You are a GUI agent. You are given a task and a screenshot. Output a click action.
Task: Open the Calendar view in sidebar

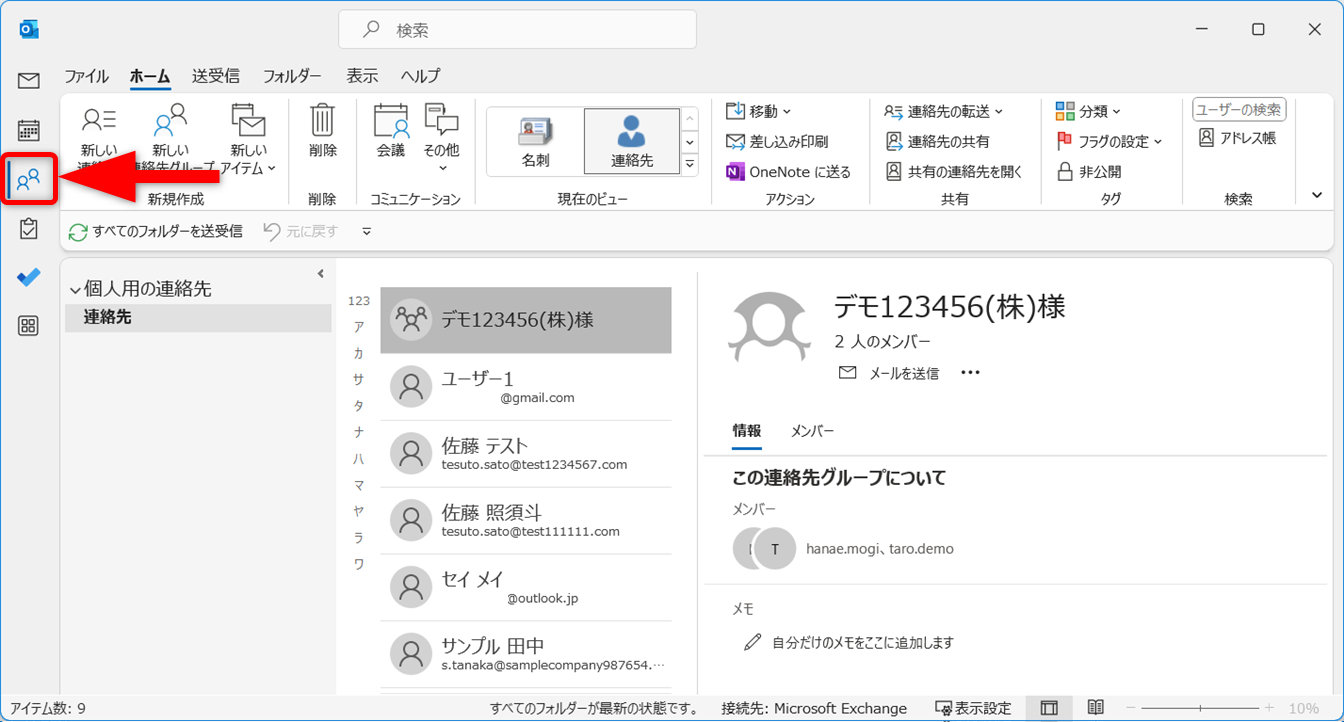(28, 130)
